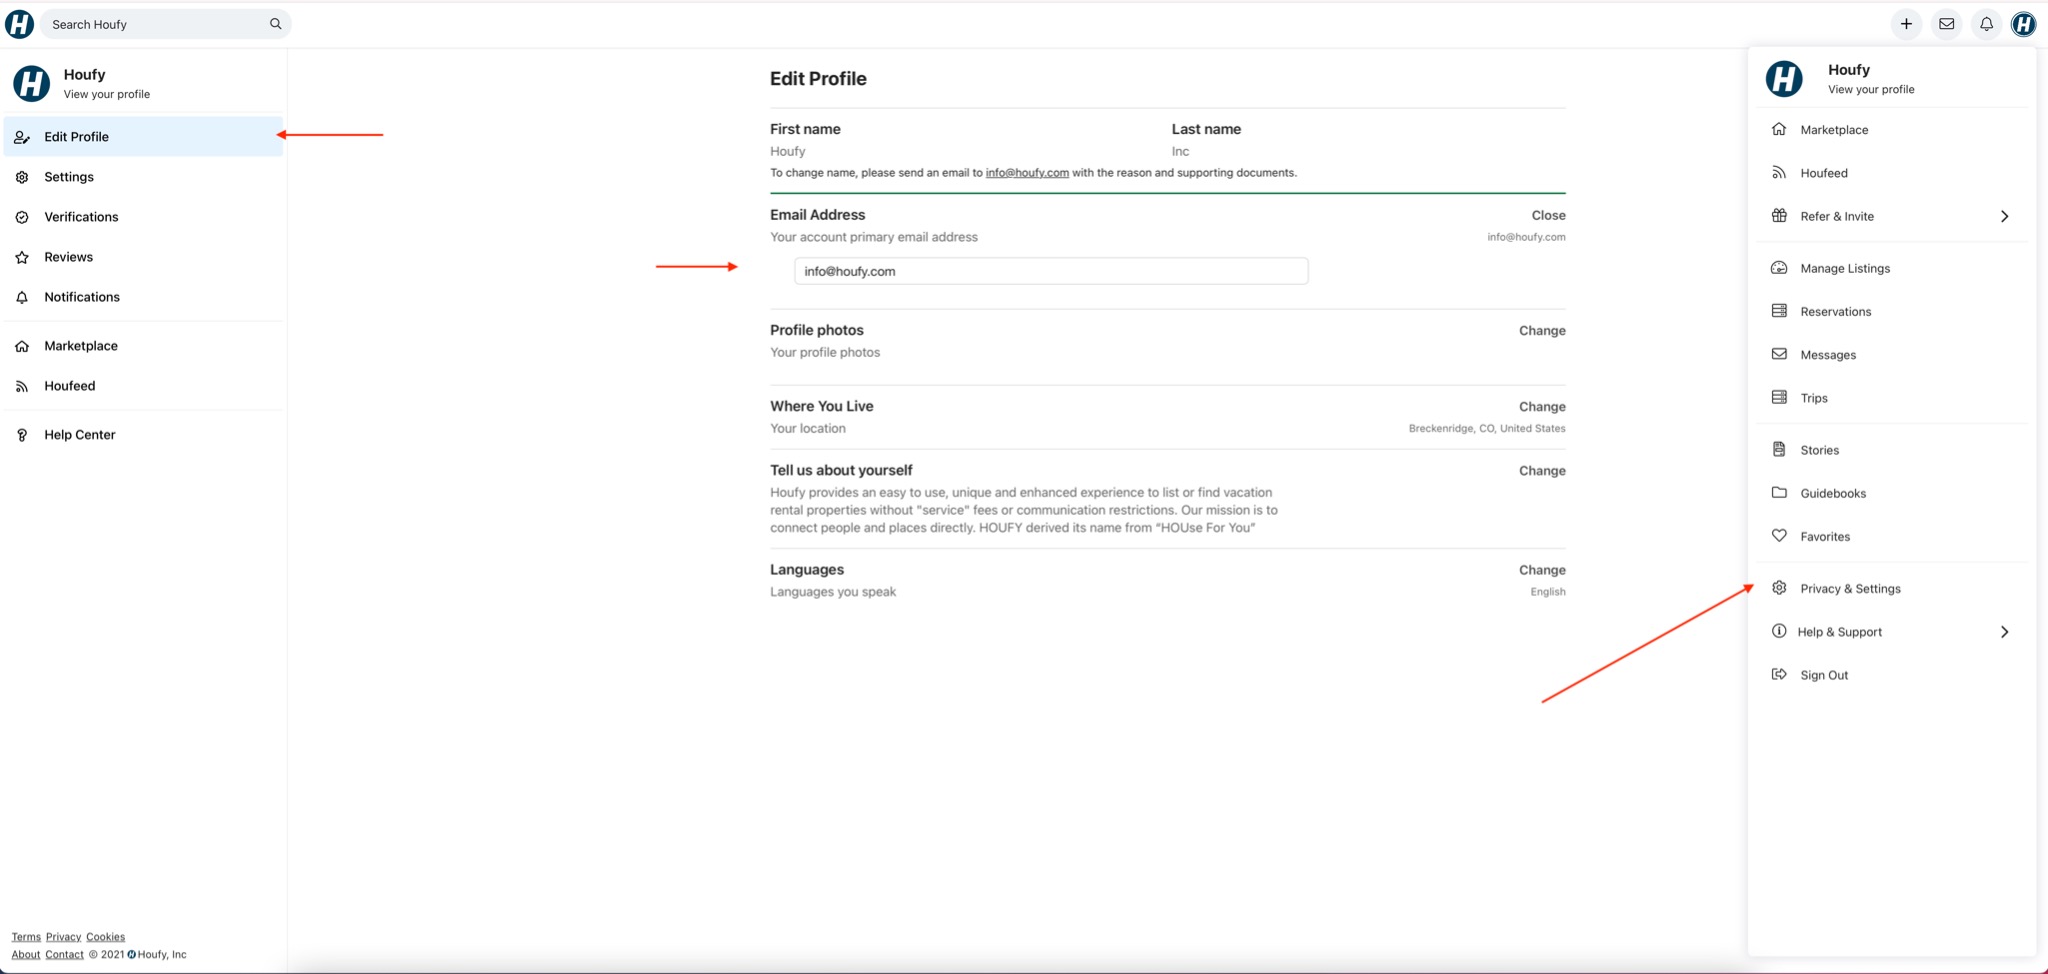The width and height of the screenshot is (2048, 974).
Task: Click the info@houfy.com link in name note
Action: (1027, 172)
